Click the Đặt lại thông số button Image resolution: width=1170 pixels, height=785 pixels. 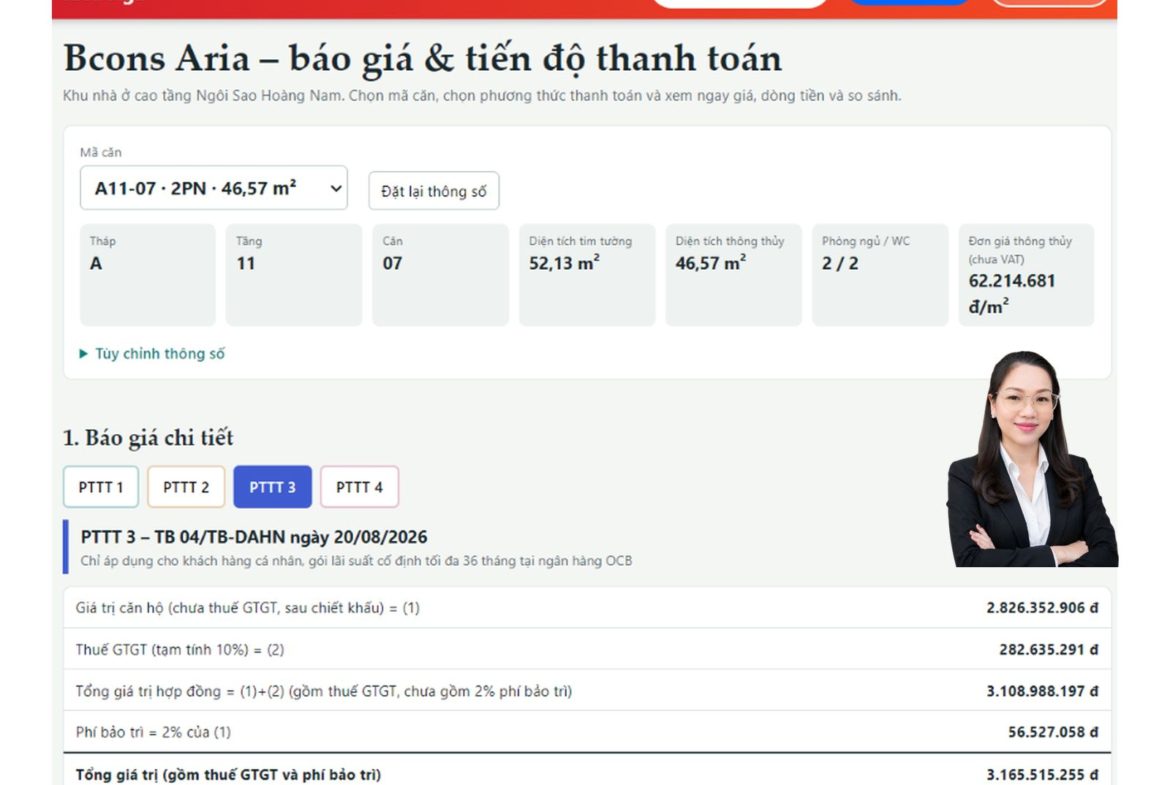pyautogui.click(x=434, y=191)
